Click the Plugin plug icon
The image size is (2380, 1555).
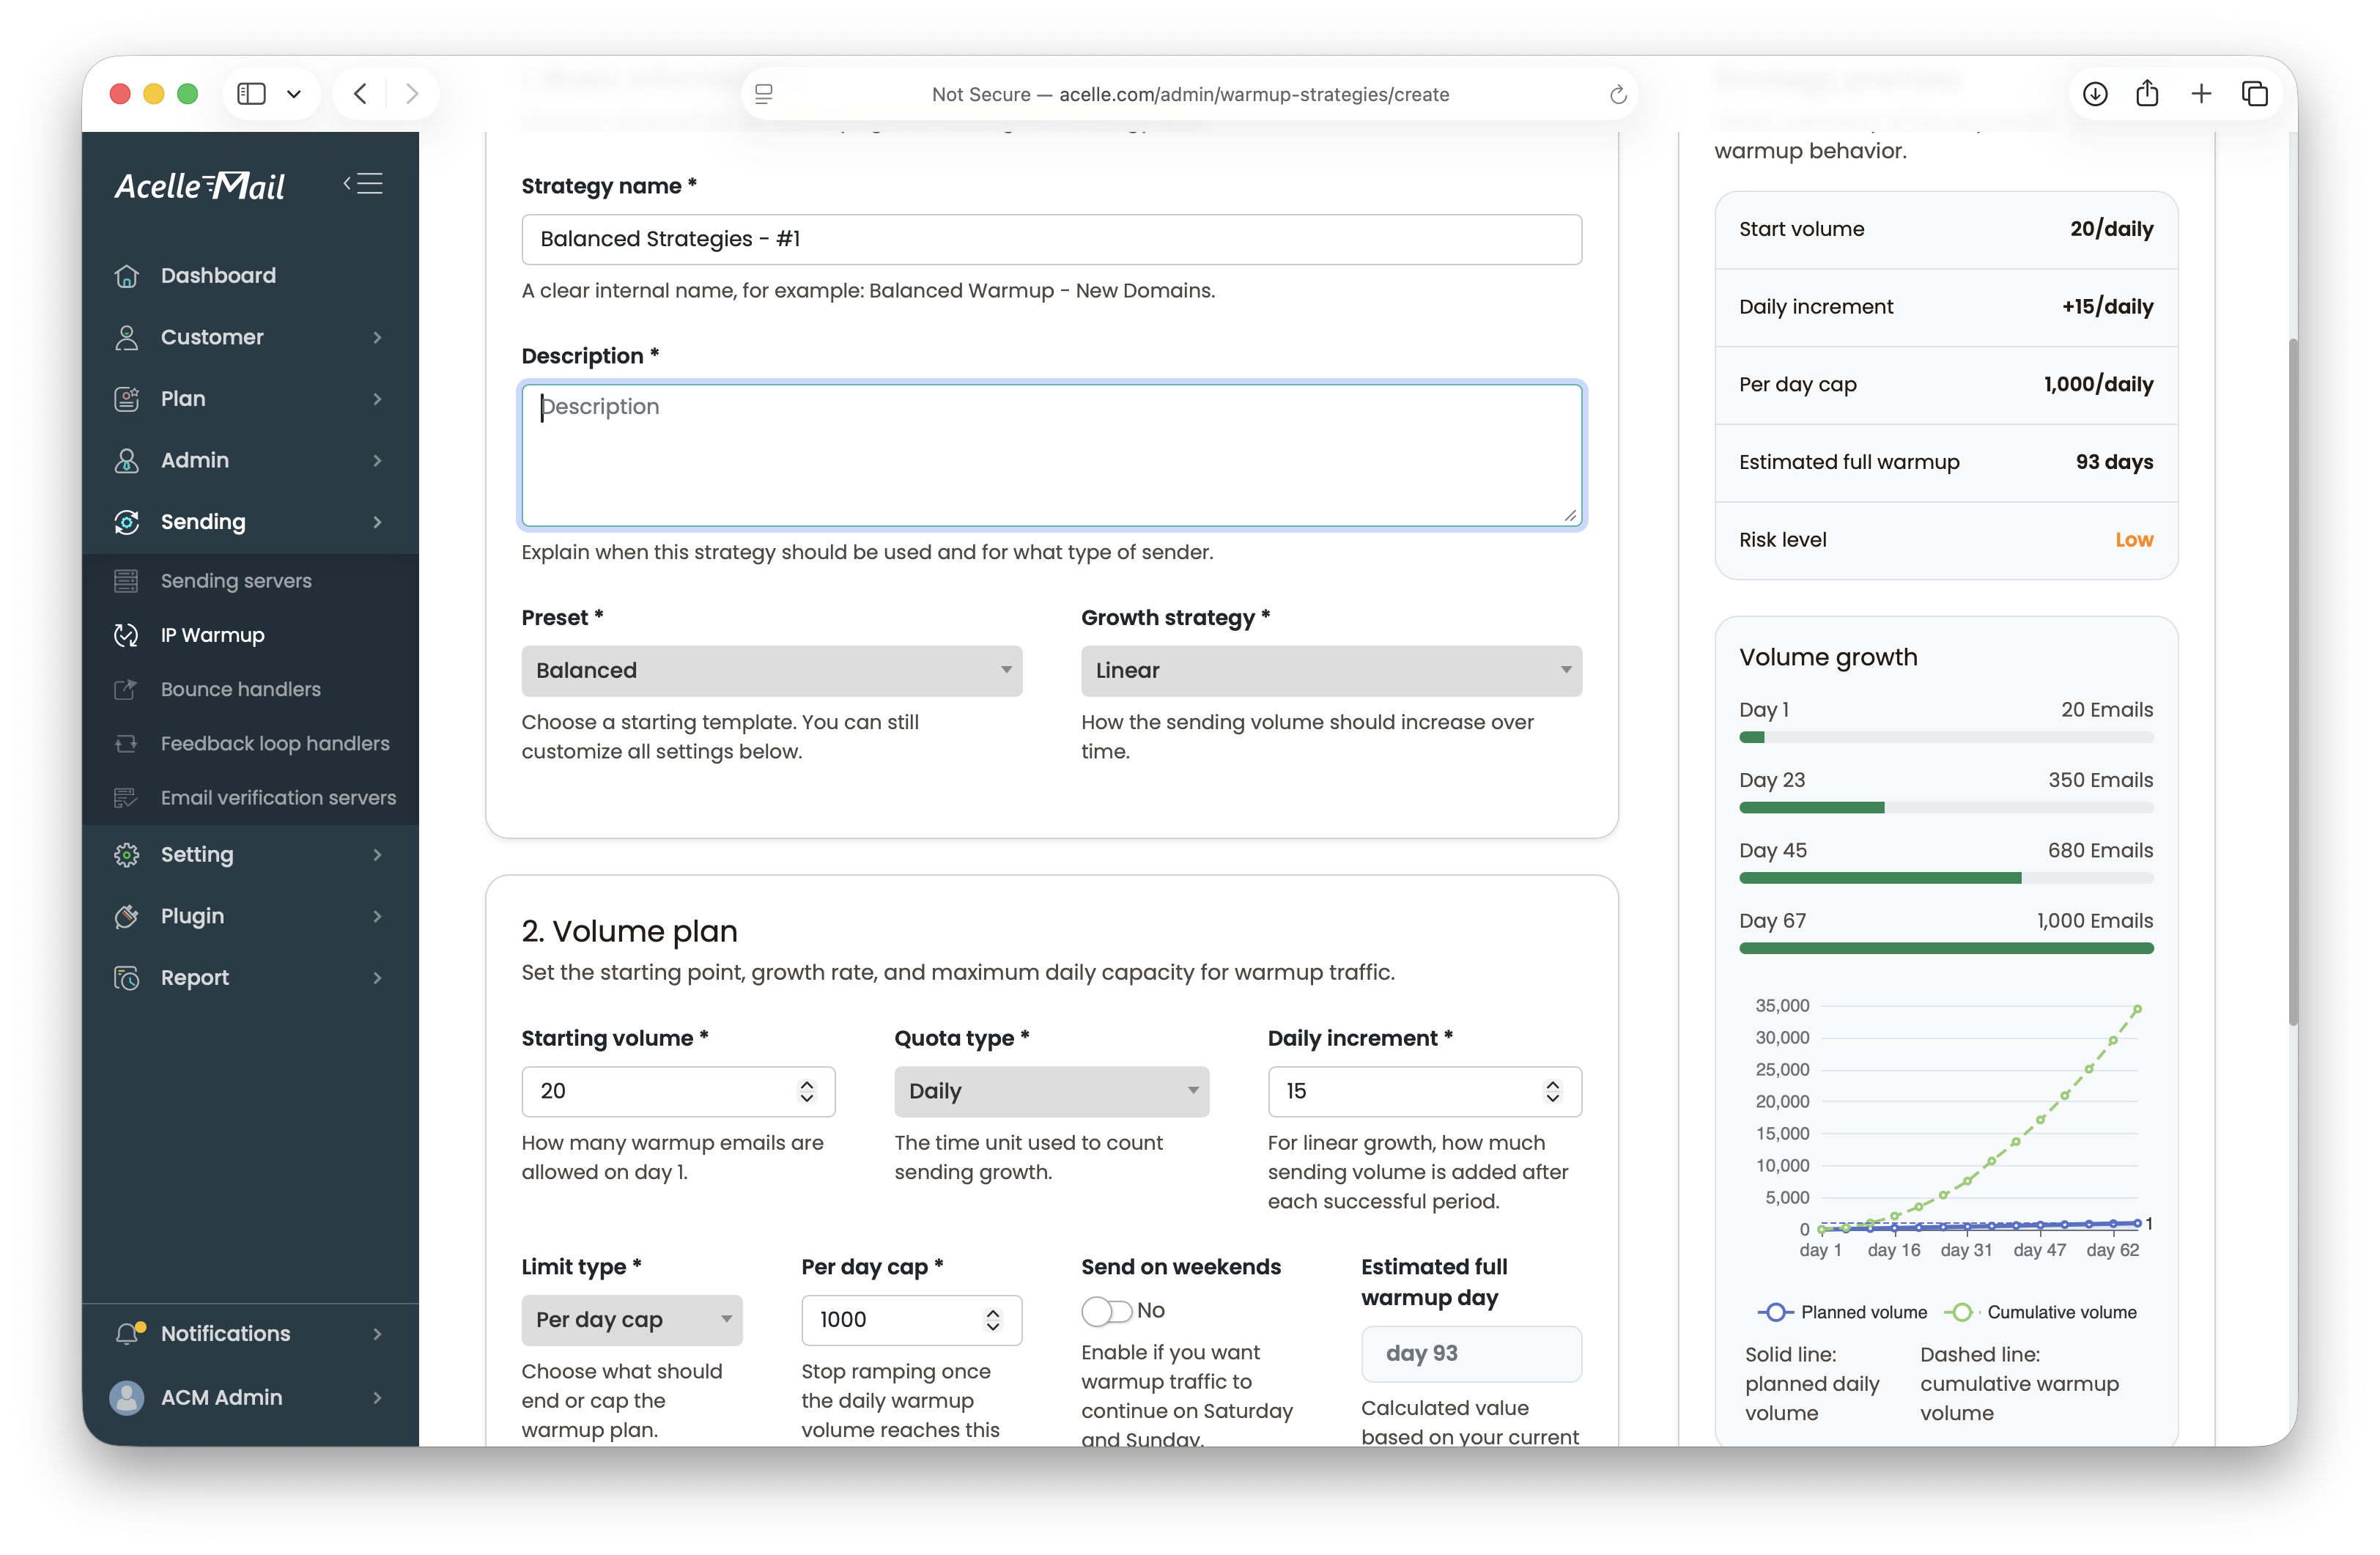127,916
